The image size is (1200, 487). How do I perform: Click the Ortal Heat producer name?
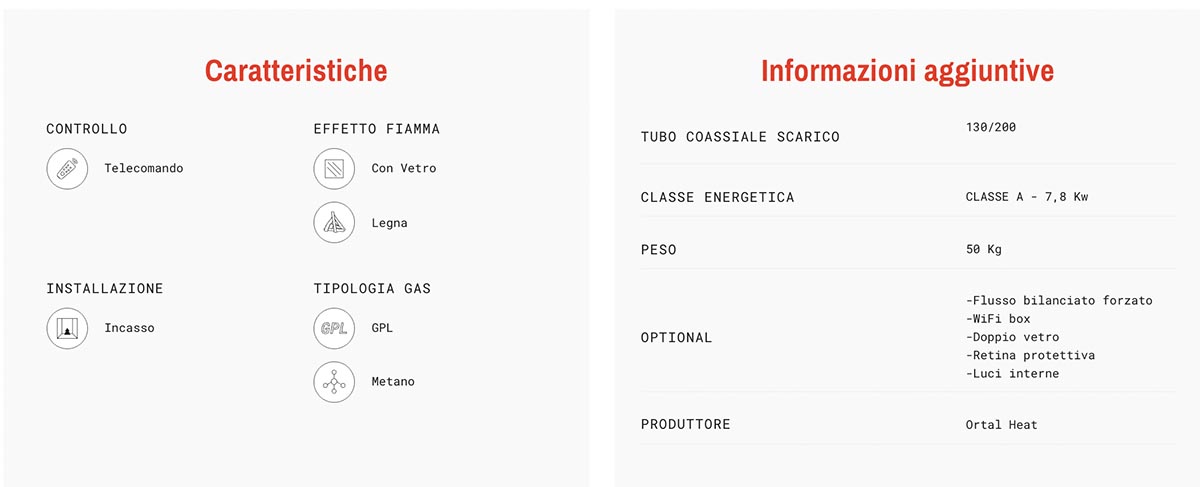click(x=1002, y=425)
